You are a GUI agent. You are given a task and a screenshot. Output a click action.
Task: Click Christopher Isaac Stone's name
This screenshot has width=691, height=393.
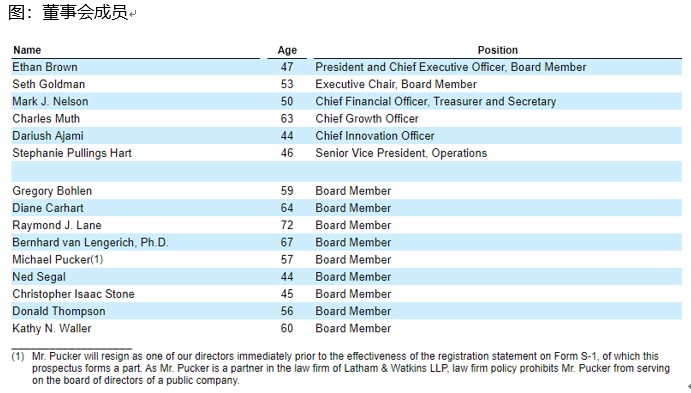[x=73, y=294]
